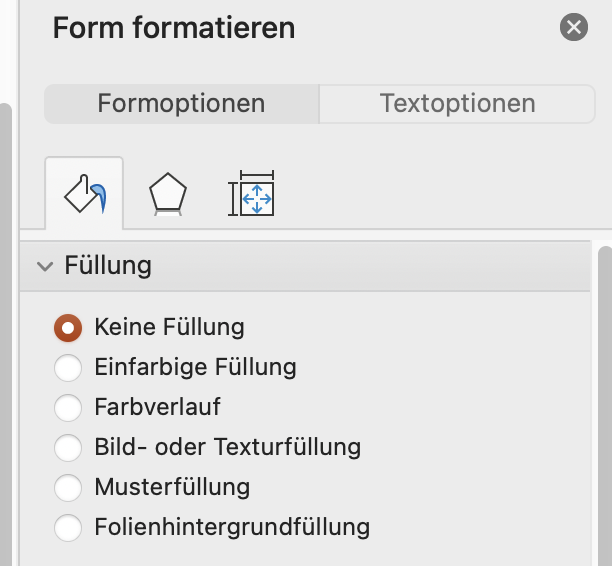
Task: Click the Form formatieren panel title
Action: (174, 28)
